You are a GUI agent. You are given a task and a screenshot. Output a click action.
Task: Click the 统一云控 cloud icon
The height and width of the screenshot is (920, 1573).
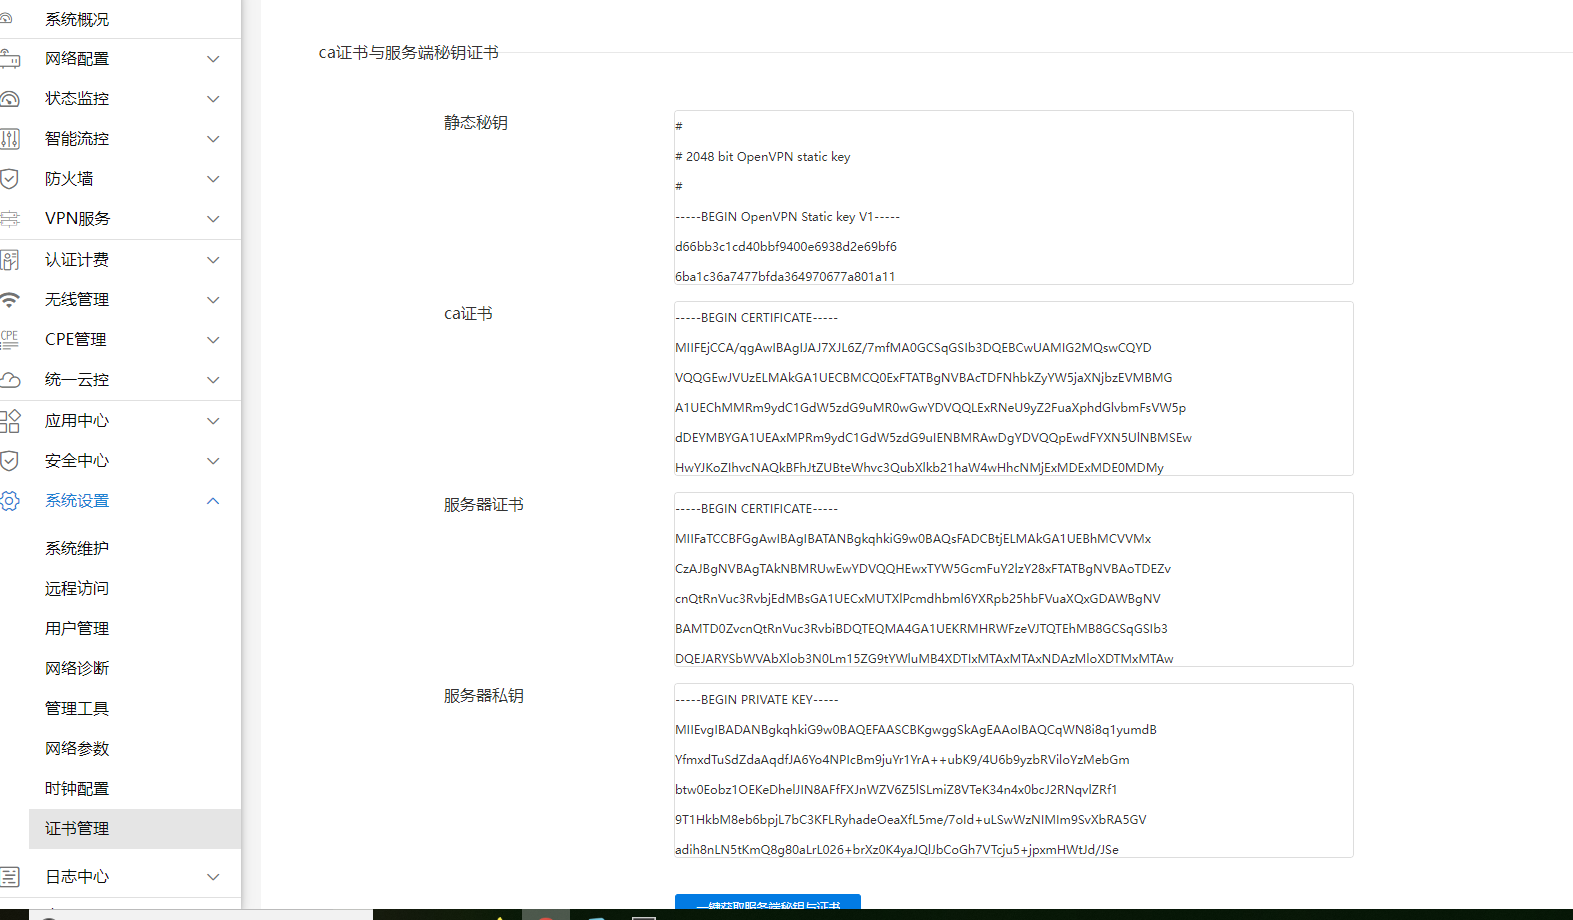pyautogui.click(x=10, y=380)
